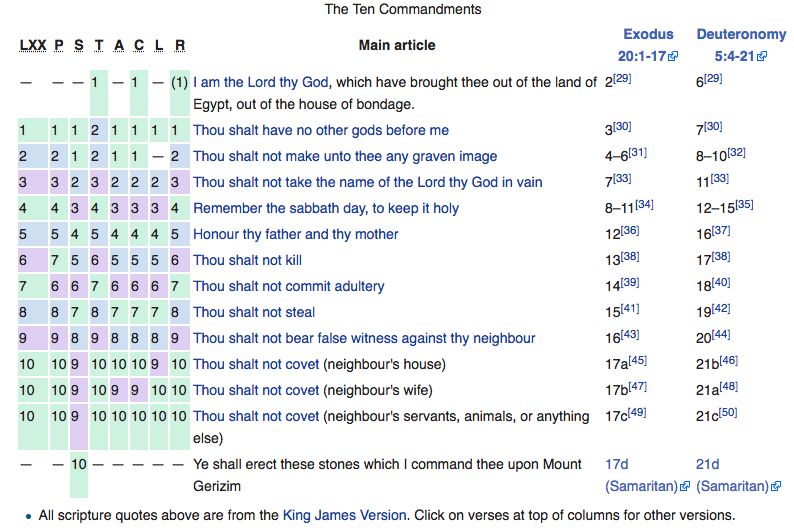Open footnote [50] next to verse 21c
Image resolution: width=794 pixels, height=531 pixels.
click(728, 413)
